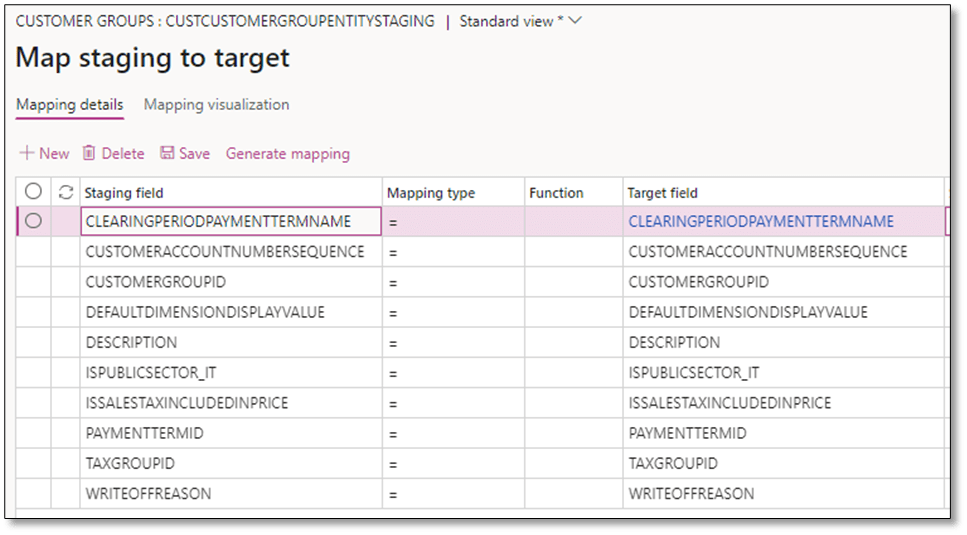Open the Mapping details tab
Screen dimensions: 967x535
69,105
